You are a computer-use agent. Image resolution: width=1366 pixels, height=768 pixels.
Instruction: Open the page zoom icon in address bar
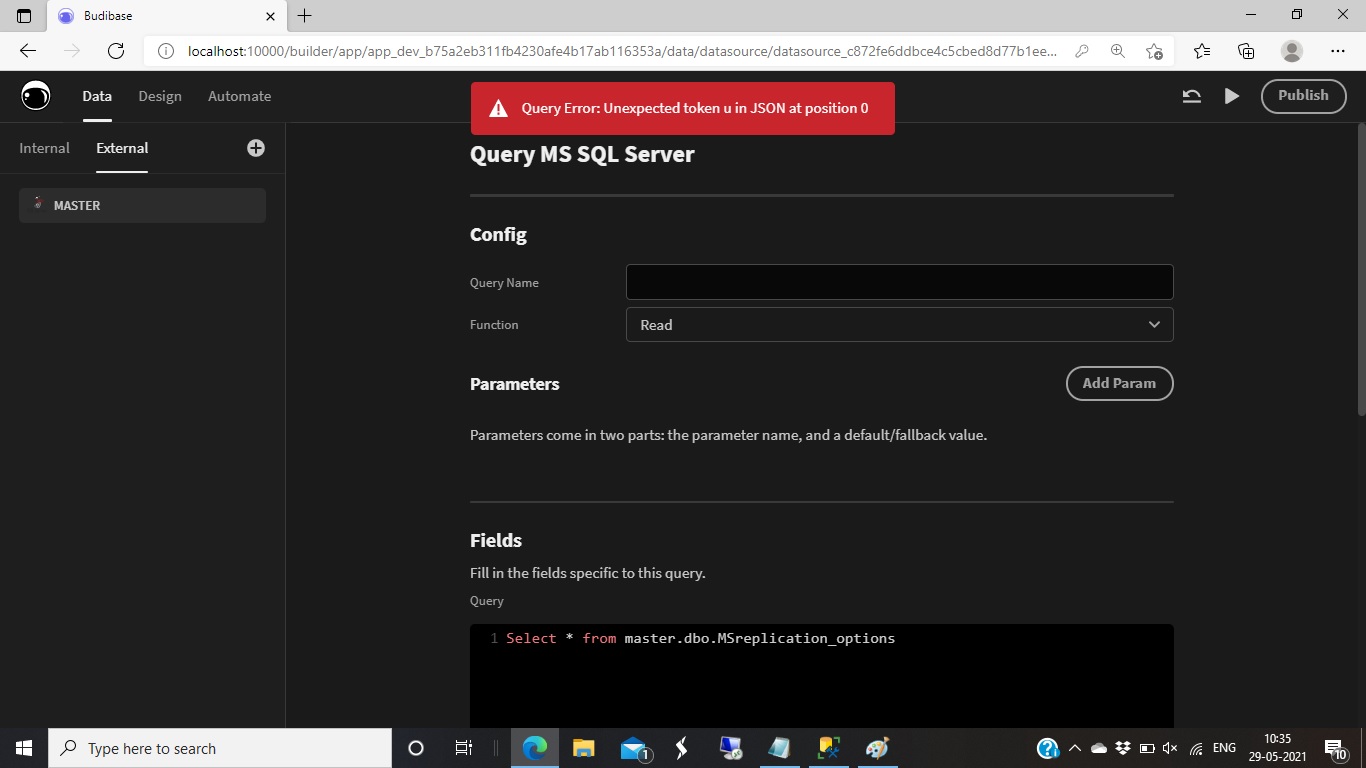pyautogui.click(x=1118, y=49)
